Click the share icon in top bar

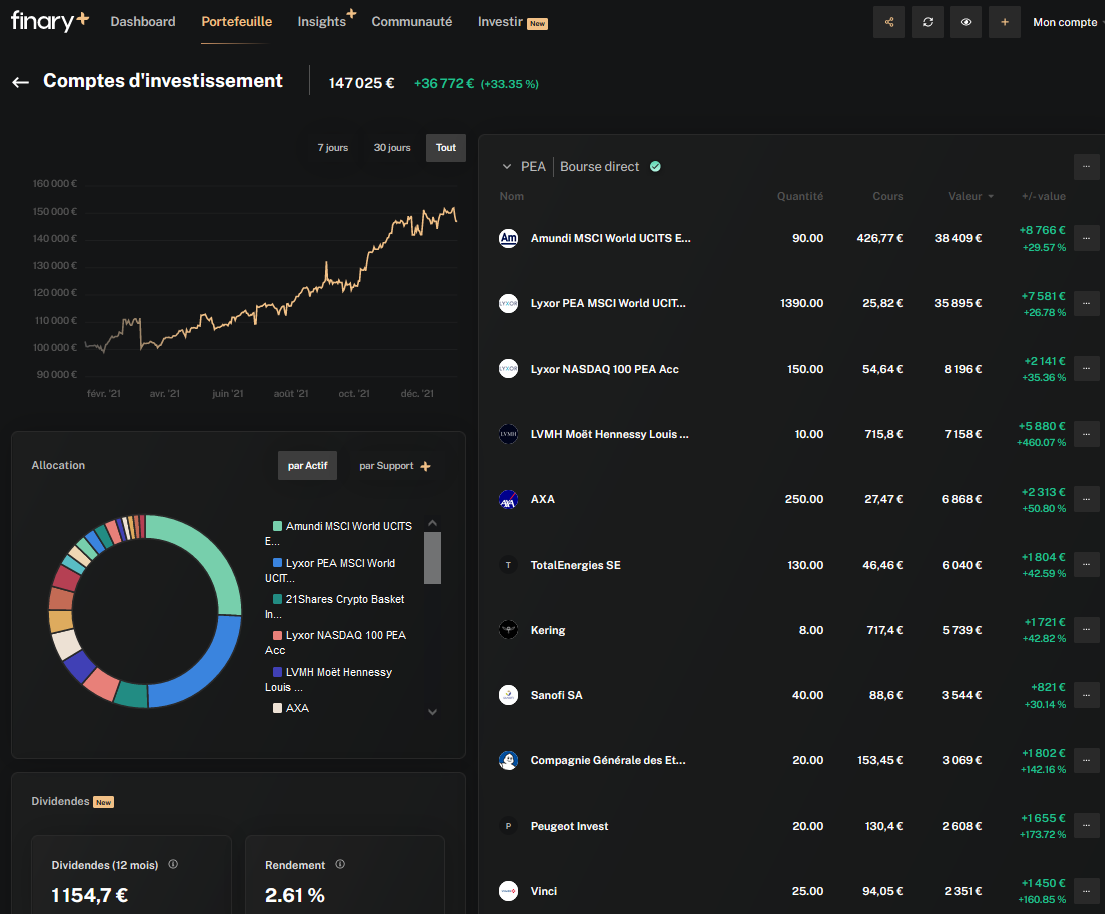coord(889,22)
